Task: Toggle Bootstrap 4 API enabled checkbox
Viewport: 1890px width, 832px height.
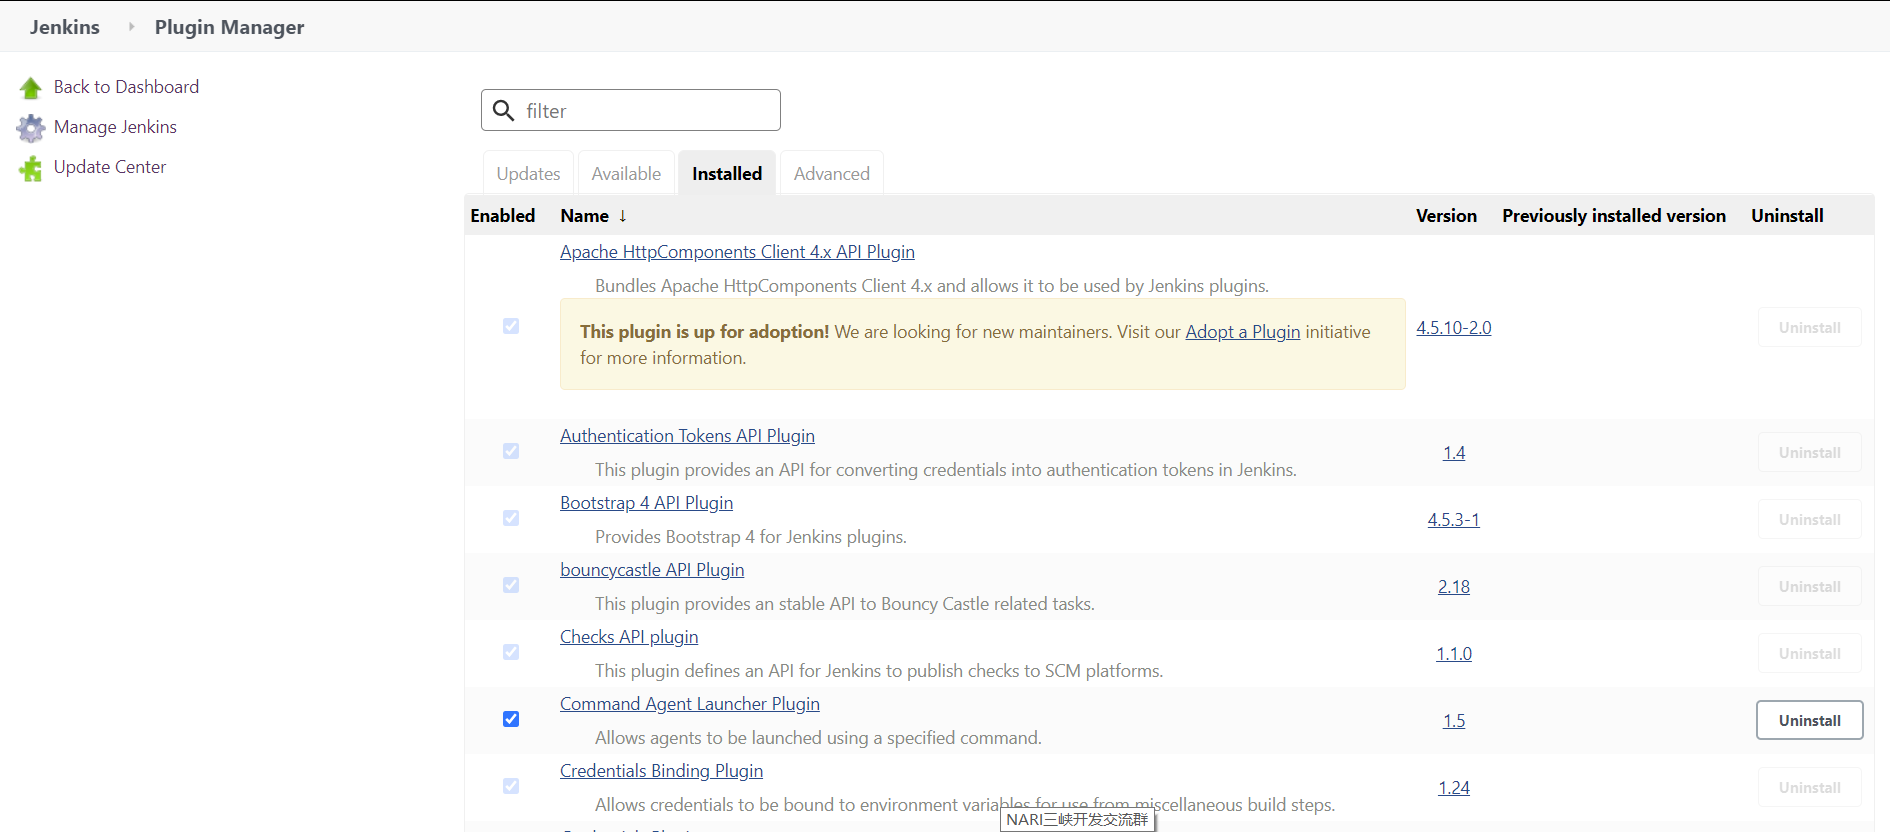Action: tap(511, 518)
